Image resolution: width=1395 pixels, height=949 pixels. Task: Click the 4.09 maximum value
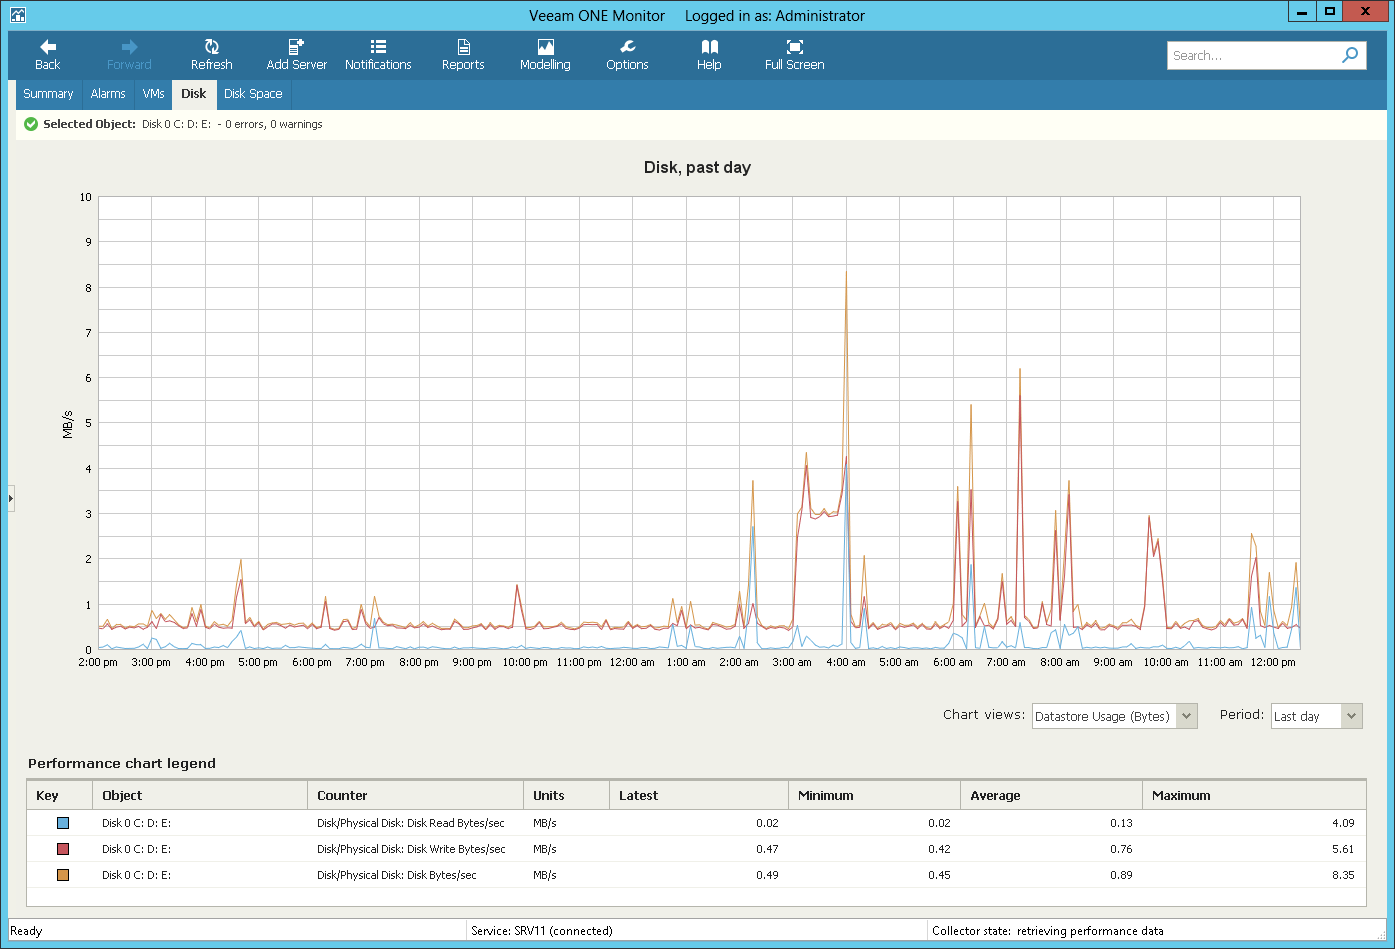click(x=1343, y=823)
